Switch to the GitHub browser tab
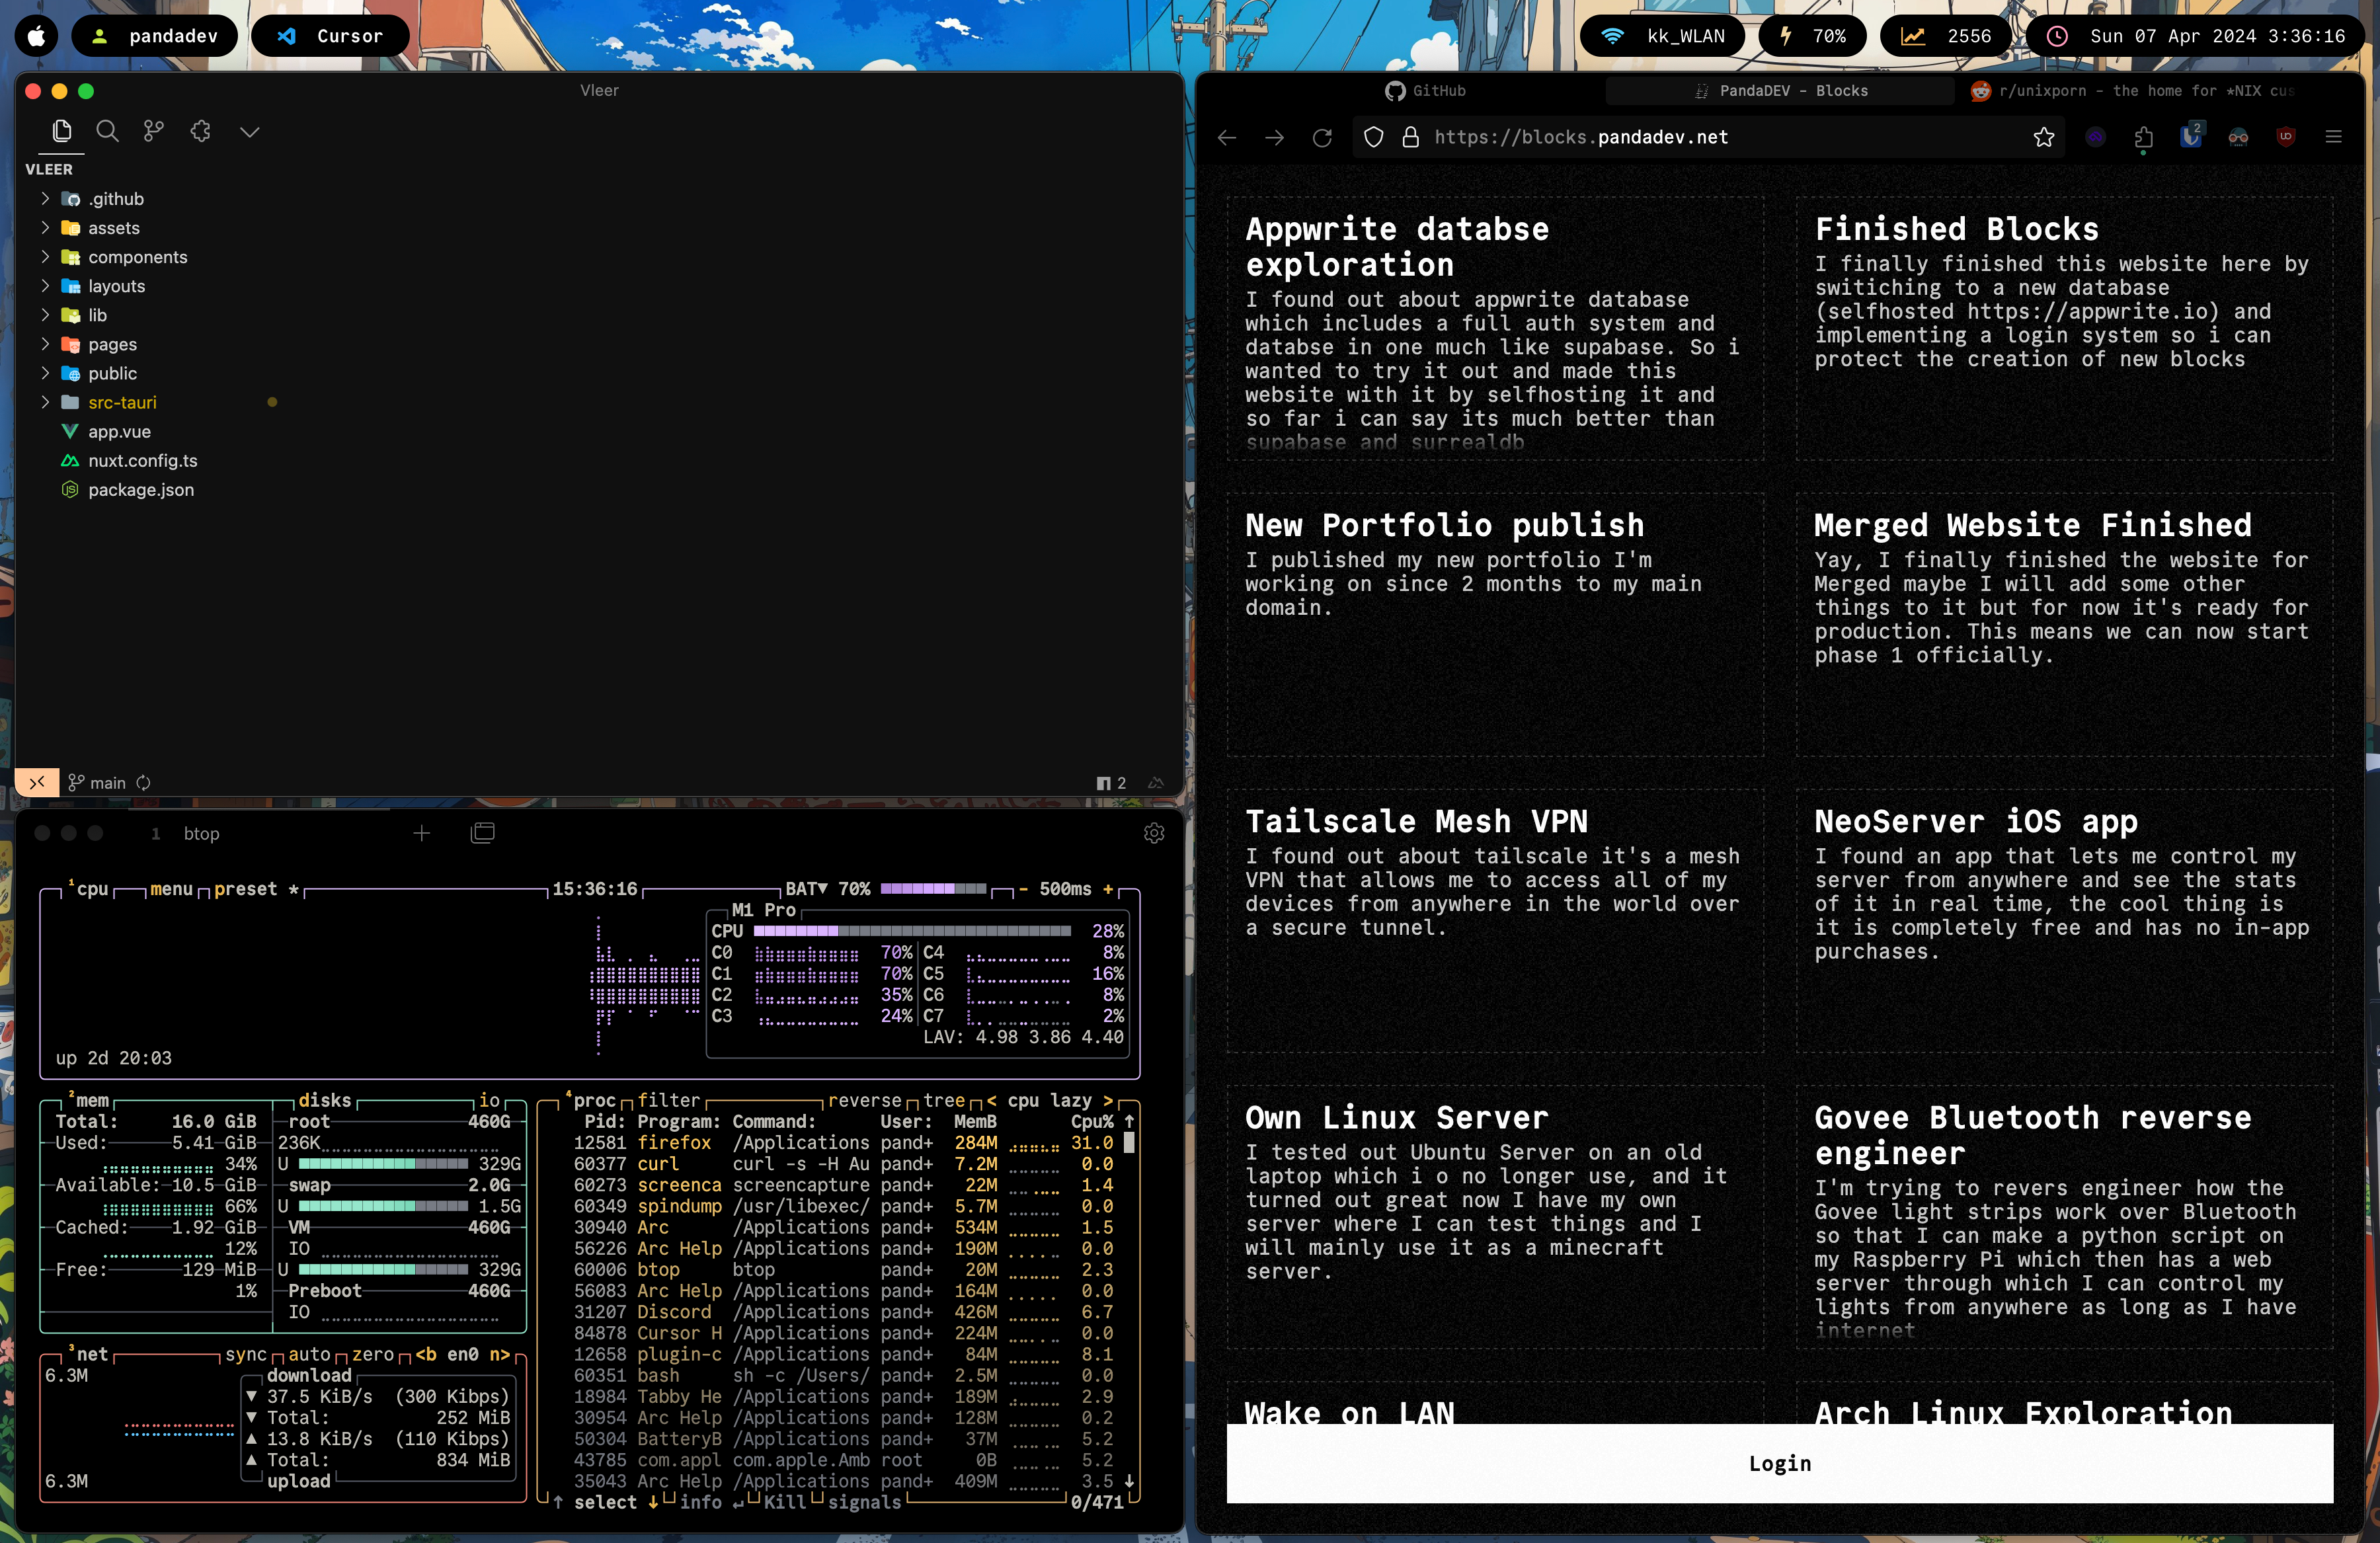The image size is (2380, 1543). click(1425, 91)
